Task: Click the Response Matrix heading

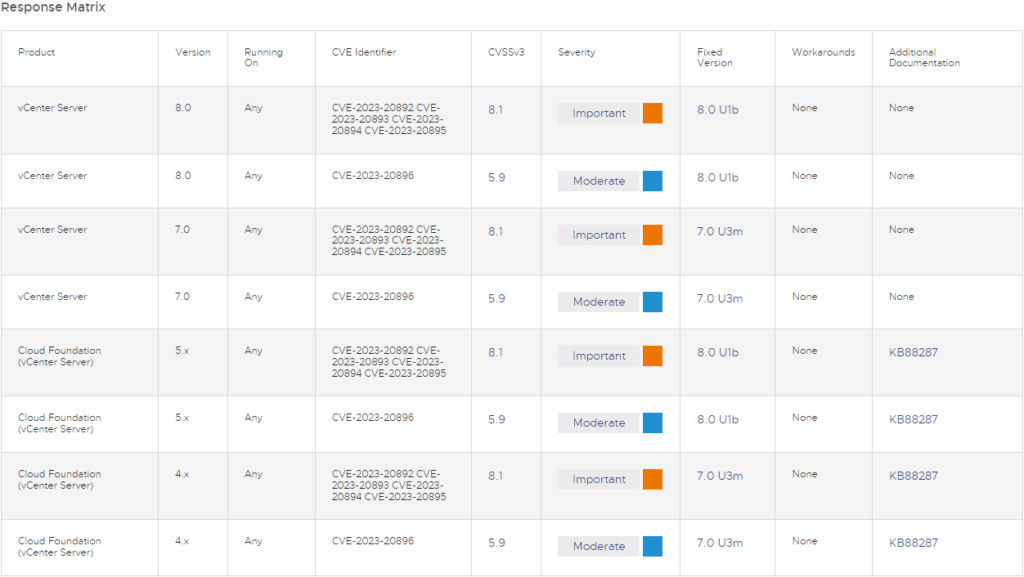Action: (x=53, y=7)
